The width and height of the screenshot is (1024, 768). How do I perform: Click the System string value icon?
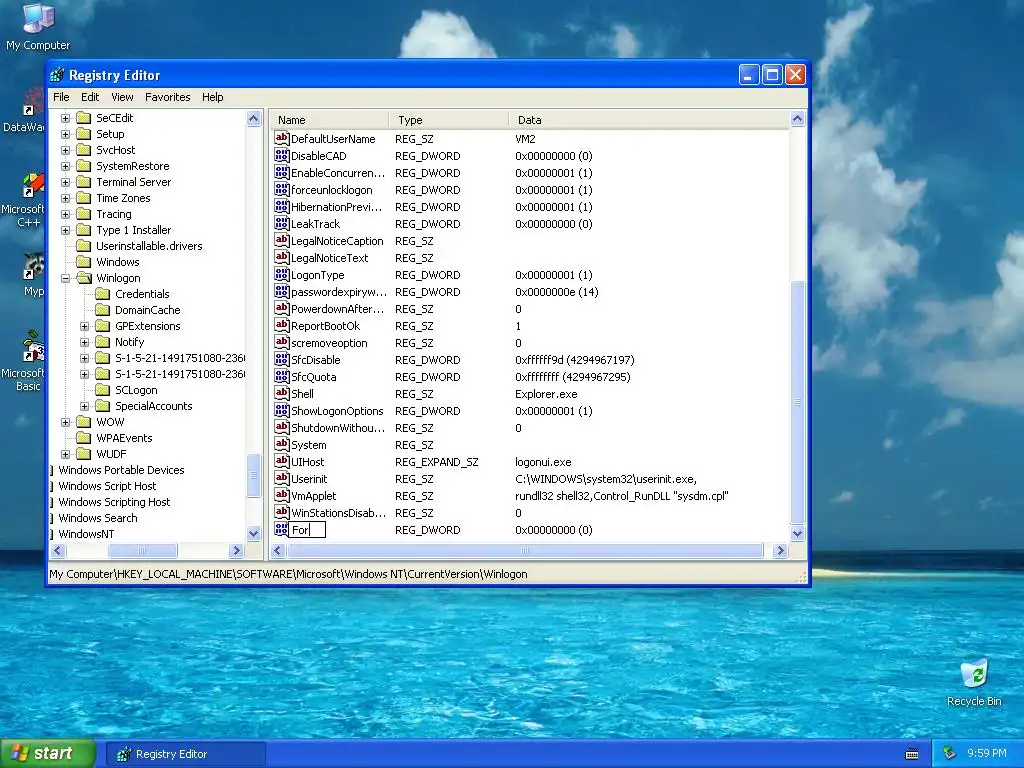(281, 444)
